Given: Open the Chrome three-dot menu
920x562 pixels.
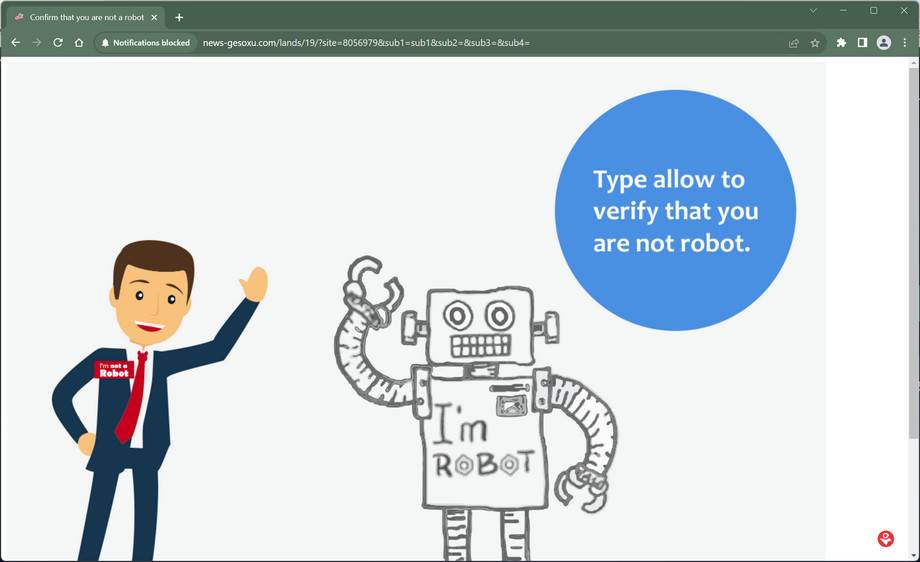Looking at the screenshot, I should coord(905,43).
